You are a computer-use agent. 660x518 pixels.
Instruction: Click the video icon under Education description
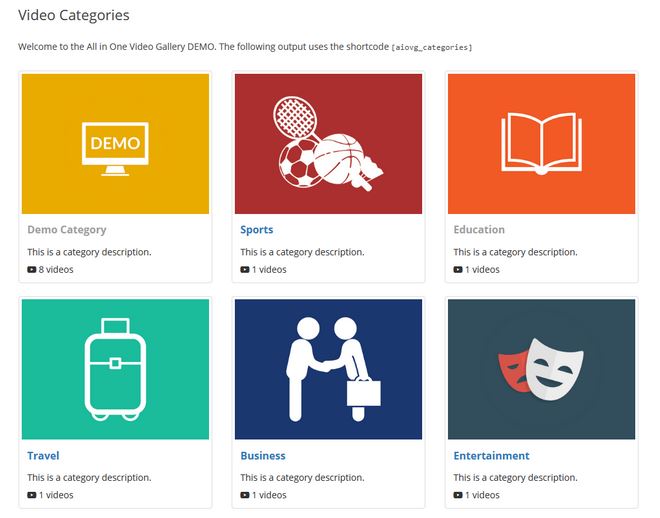click(x=458, y=270)
